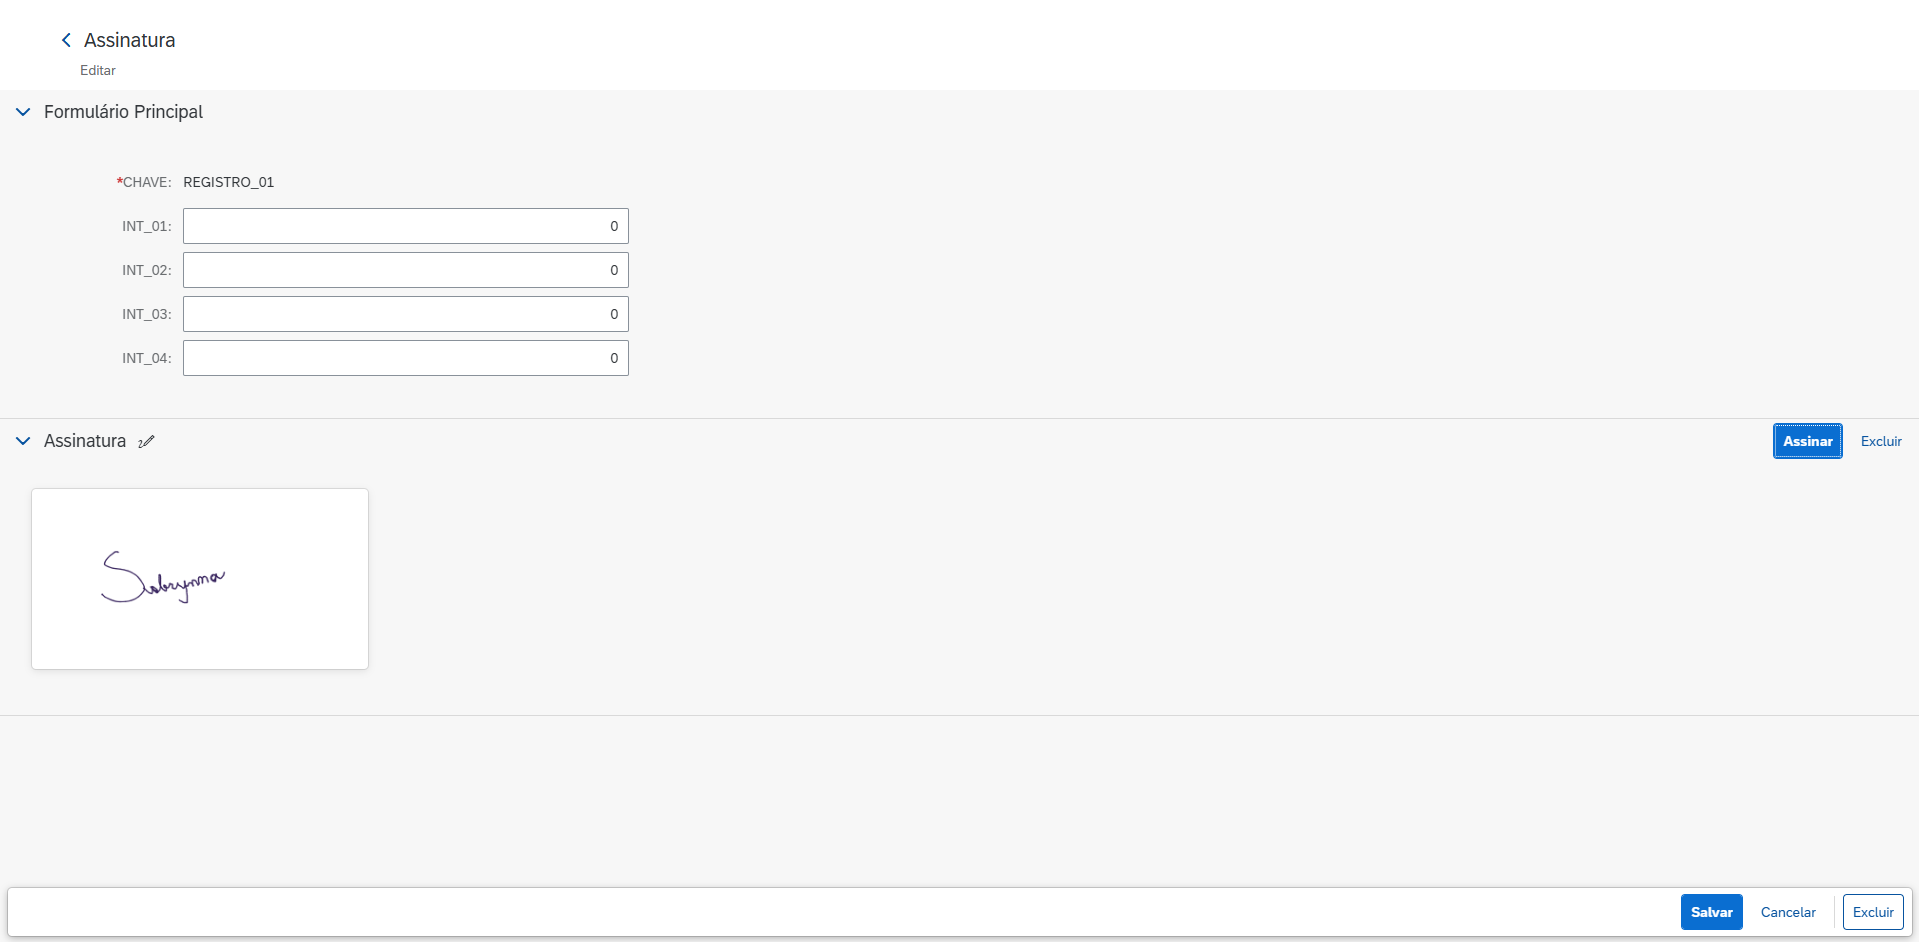Click into the INT_02 input field
Viewport: 1919px width, 942px height.
pyautogui.click(x=405, y=270)
